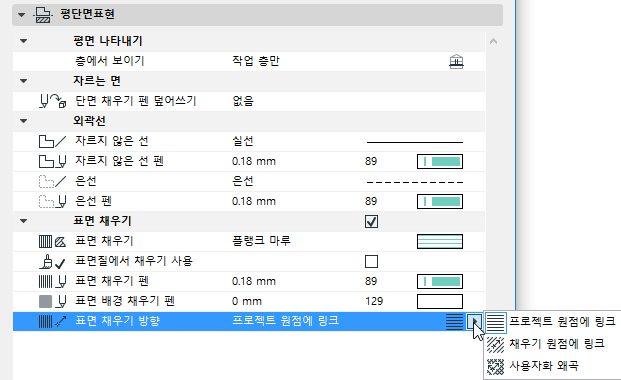Click the 은선 펜 color swatch
621x380 pixels.
(x=440, y=201)
